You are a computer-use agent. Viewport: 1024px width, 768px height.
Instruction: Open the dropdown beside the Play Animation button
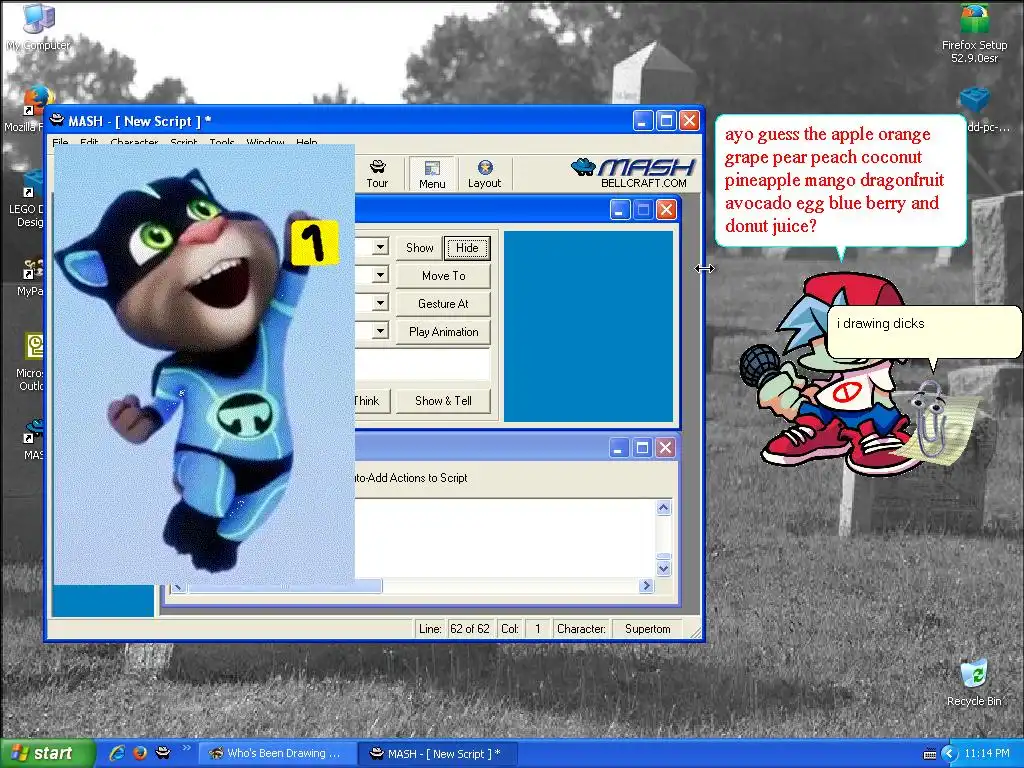(379, 331)
